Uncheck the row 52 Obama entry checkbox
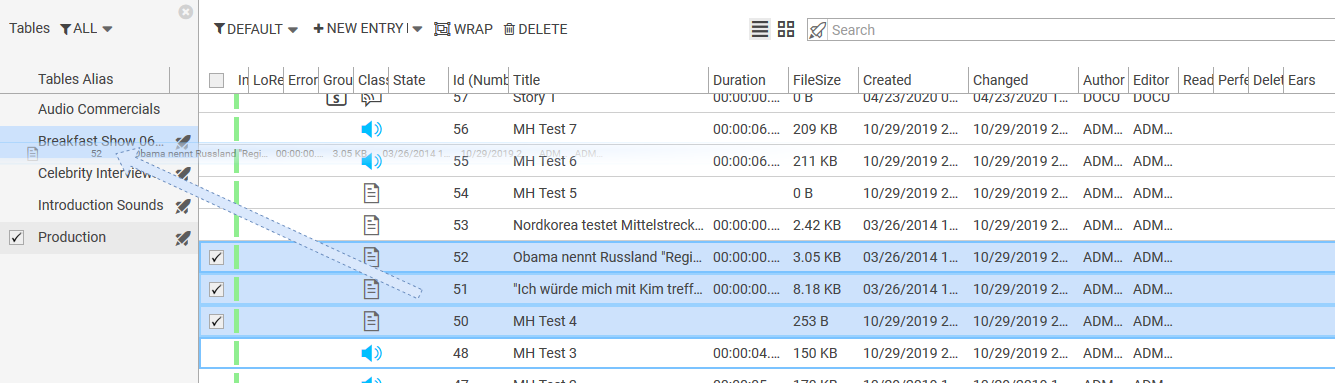This screenshot has height=384, width=1336. (216, 257)
